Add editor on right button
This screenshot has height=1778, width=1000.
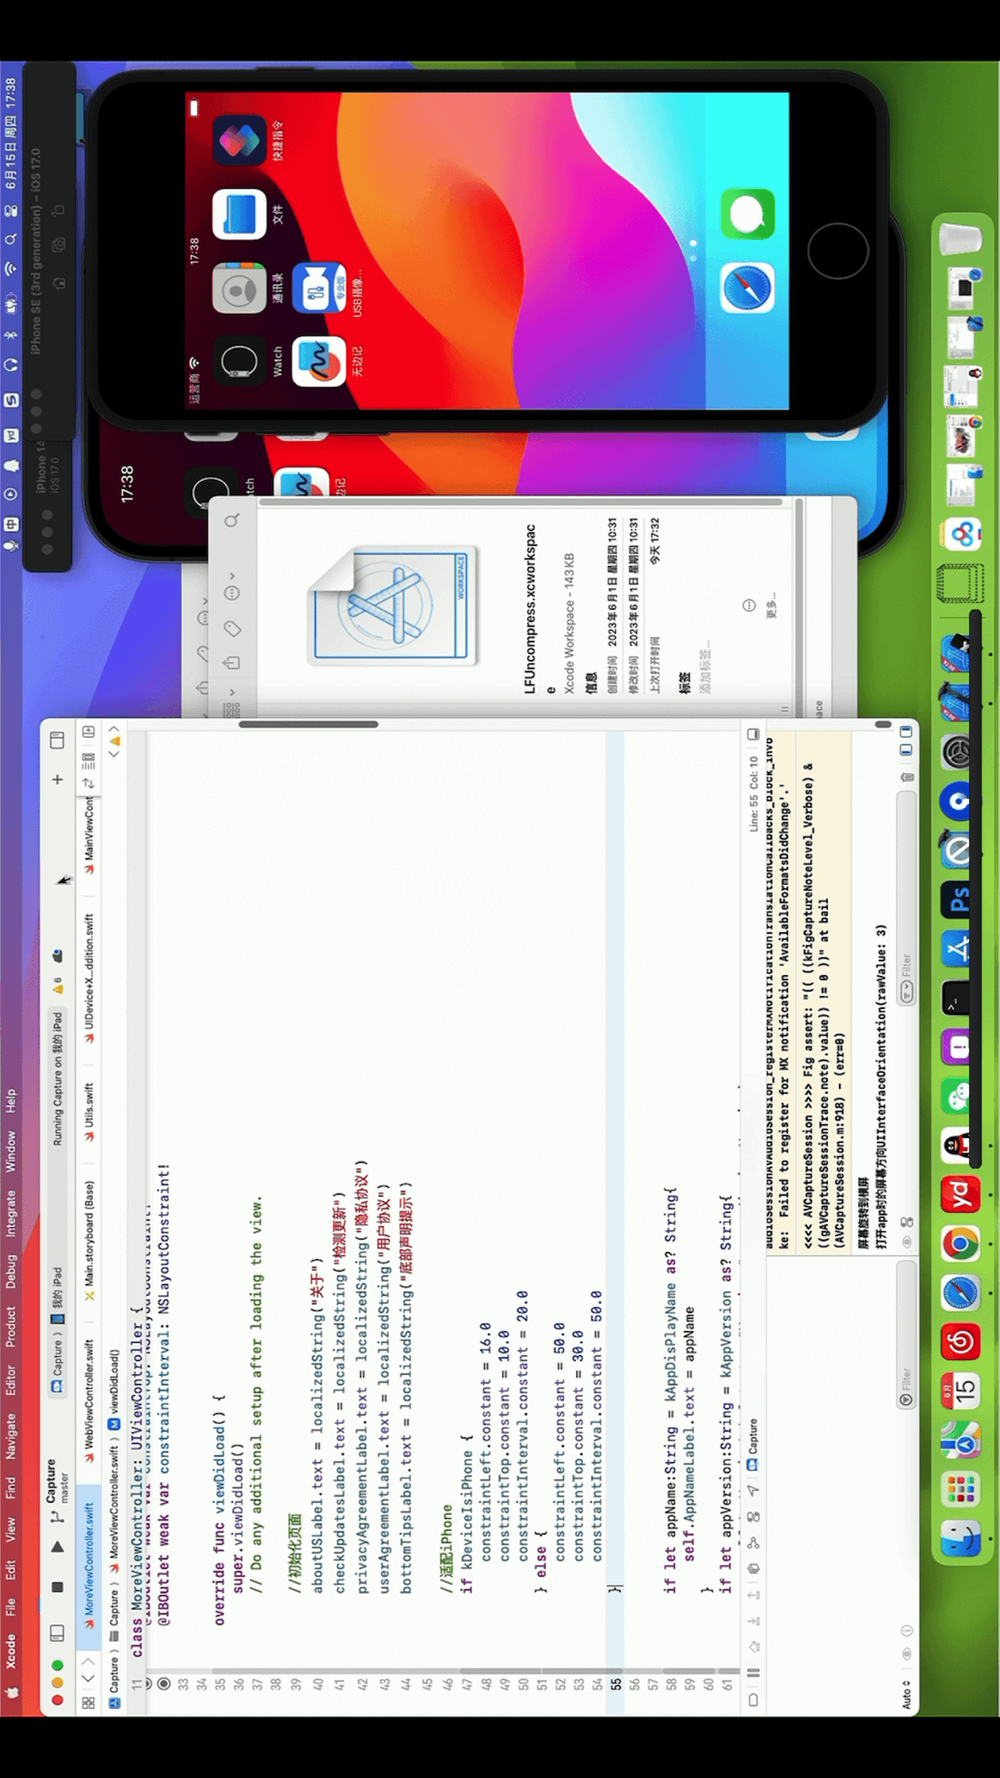88,732
